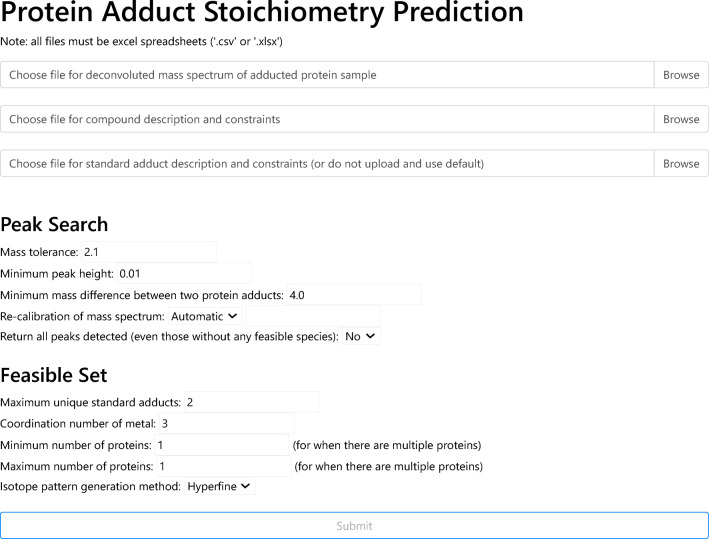
Task: Click the Maximum unique standard adducts field
Action: coord(250,402)
